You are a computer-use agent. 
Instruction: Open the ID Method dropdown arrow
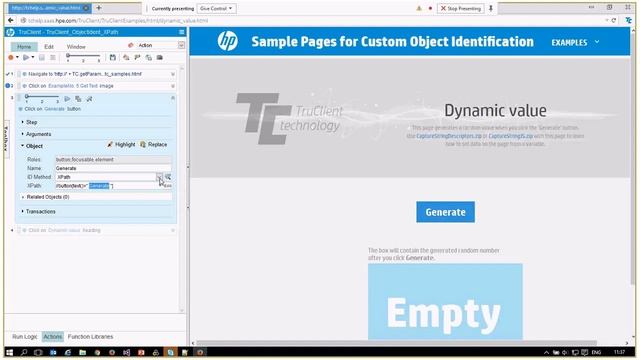[159, 177]
